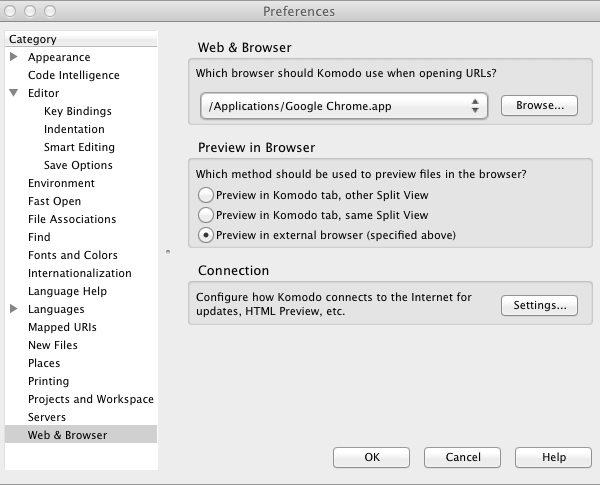The height and width of the screenshot is (485, 600).
Task: Select Code Intelligence category
Action: coord(74,75)
